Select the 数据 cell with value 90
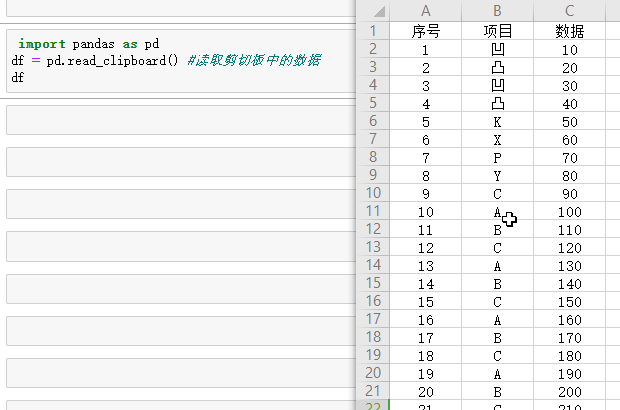 569,194
